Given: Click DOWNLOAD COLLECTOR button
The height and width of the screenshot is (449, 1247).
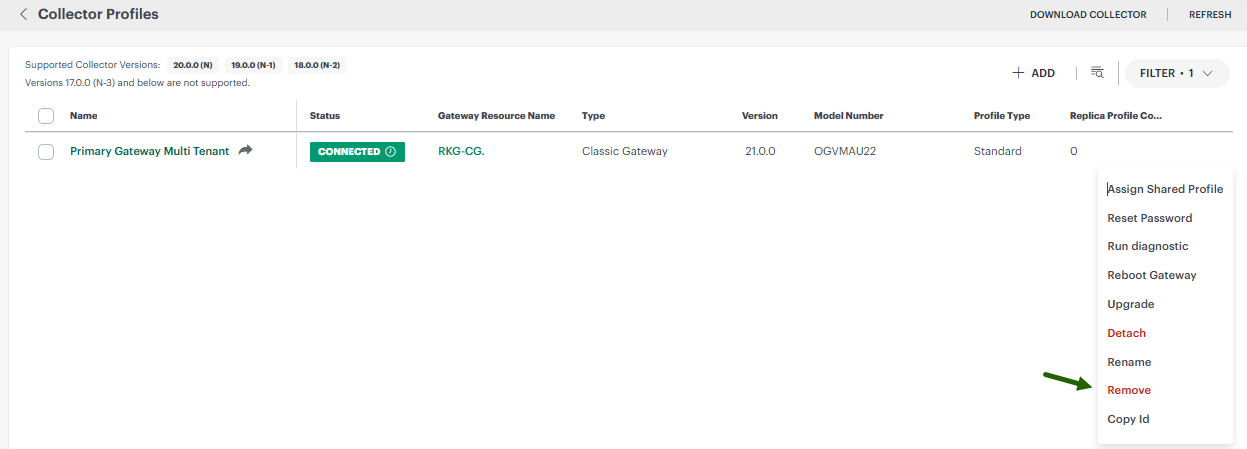Looking at the screenshot, I should tap(1087, 15).
